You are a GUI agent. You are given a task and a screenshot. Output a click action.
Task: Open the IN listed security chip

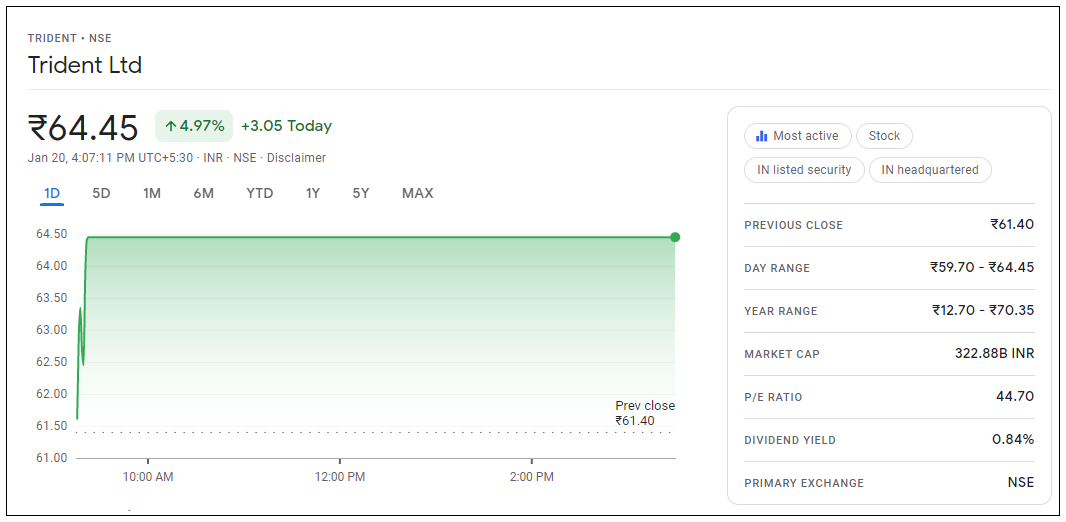coord(804,170)
